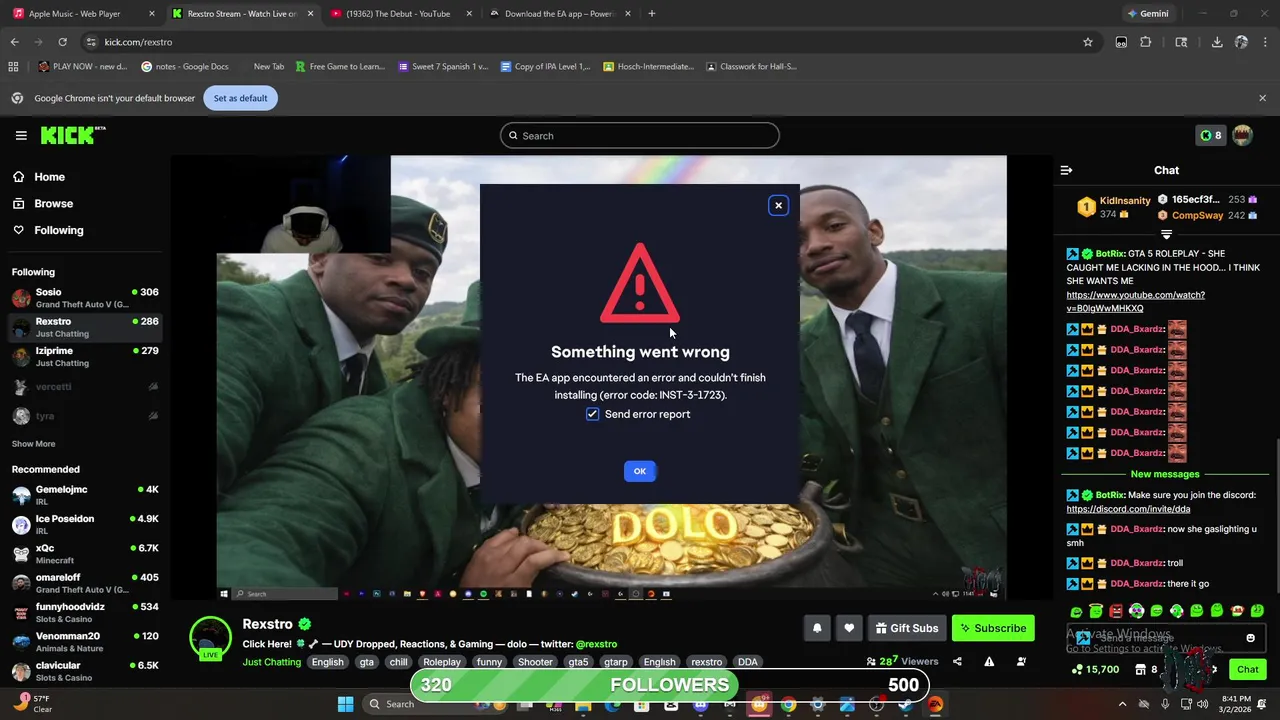
Task: Toggle the notification bell for Rexstro
Action: point(817,628)
